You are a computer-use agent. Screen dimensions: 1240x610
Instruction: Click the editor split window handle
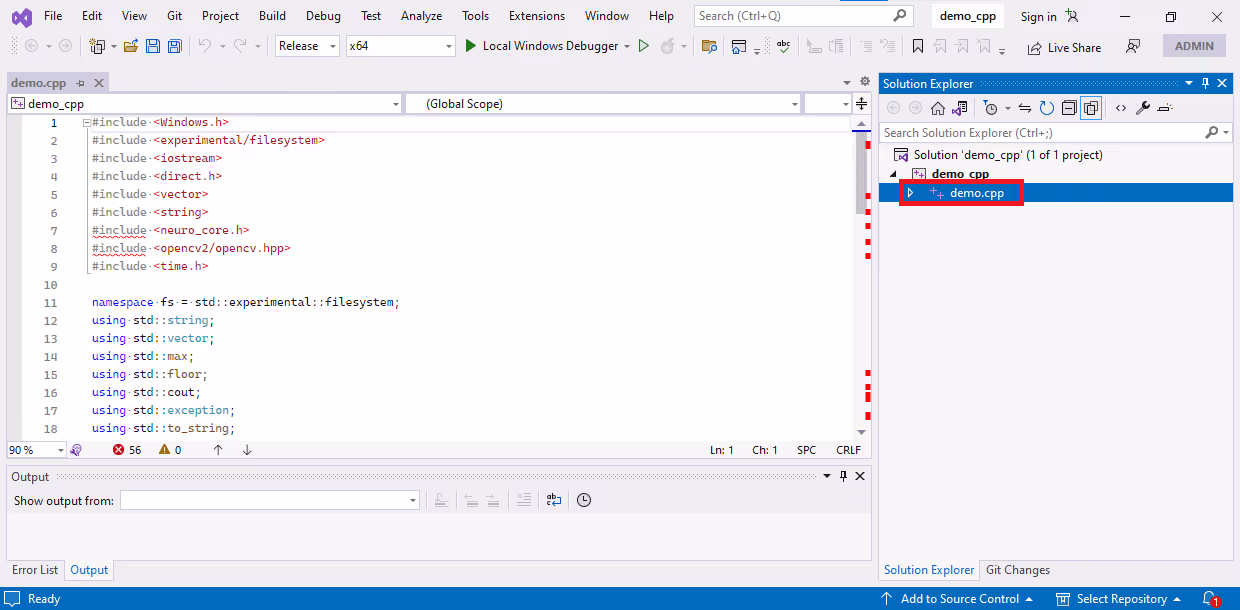click(861, 103)
